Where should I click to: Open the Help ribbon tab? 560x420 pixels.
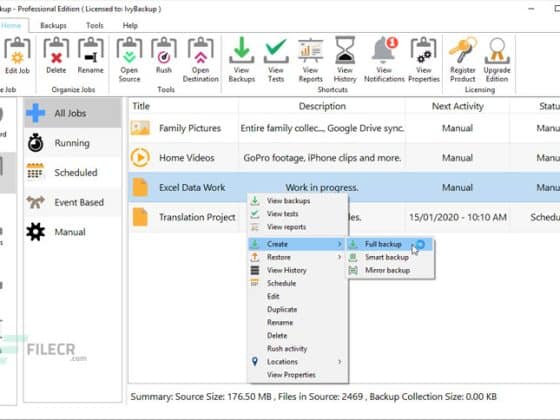pyautogui.click(x=130, y=25)
